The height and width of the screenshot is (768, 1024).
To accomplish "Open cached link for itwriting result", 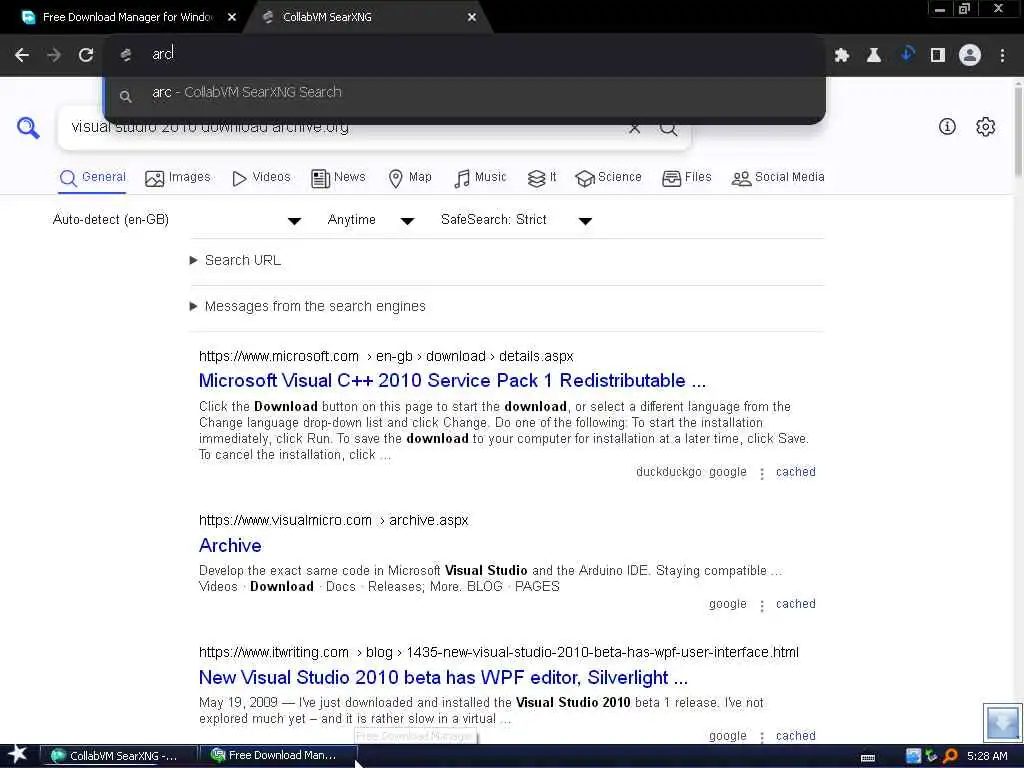I will pyautogui.click(x=795, y=736).
